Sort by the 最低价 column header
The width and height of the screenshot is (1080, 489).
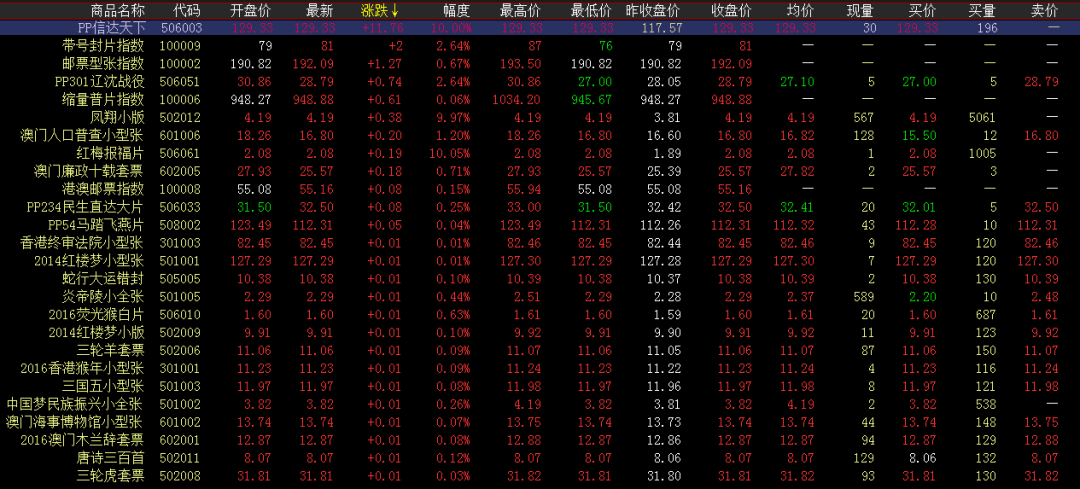point(592,10)
